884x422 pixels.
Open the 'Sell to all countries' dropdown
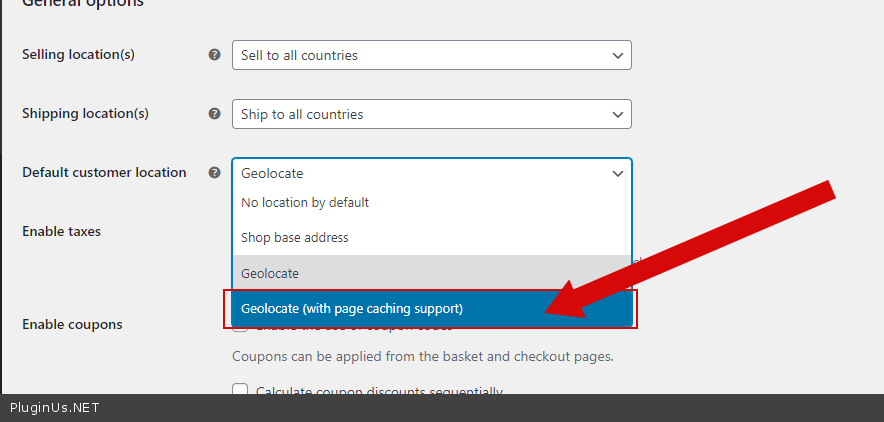click(x=430, y=55)
